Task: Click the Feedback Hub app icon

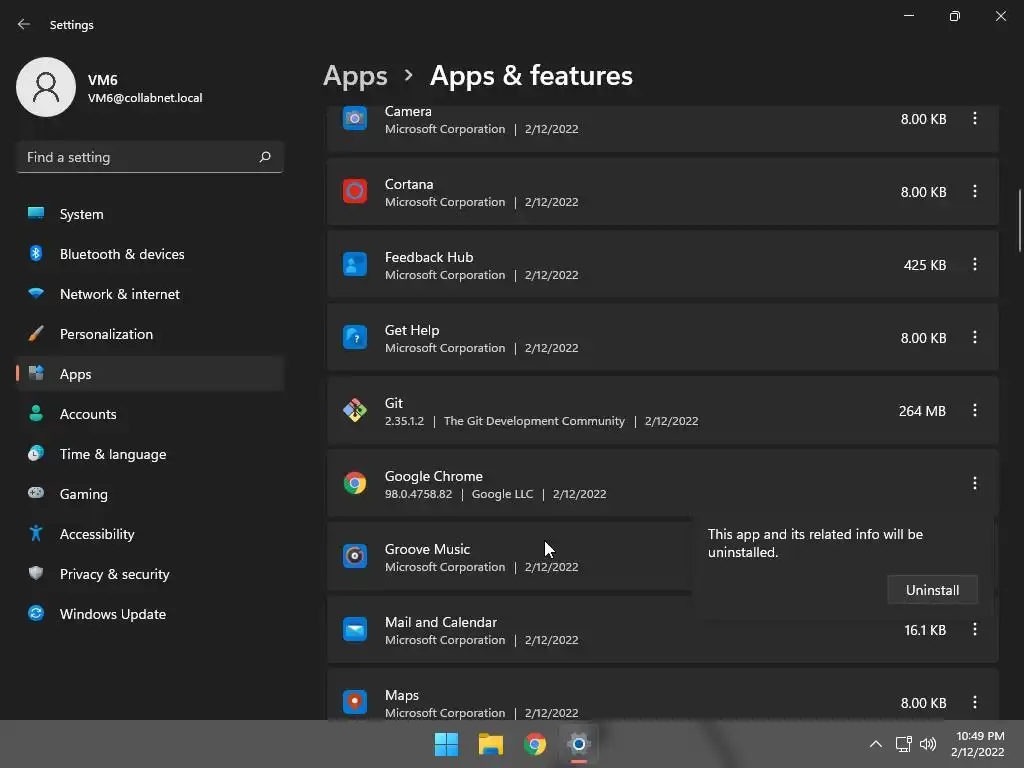Action: click(355, 264)
